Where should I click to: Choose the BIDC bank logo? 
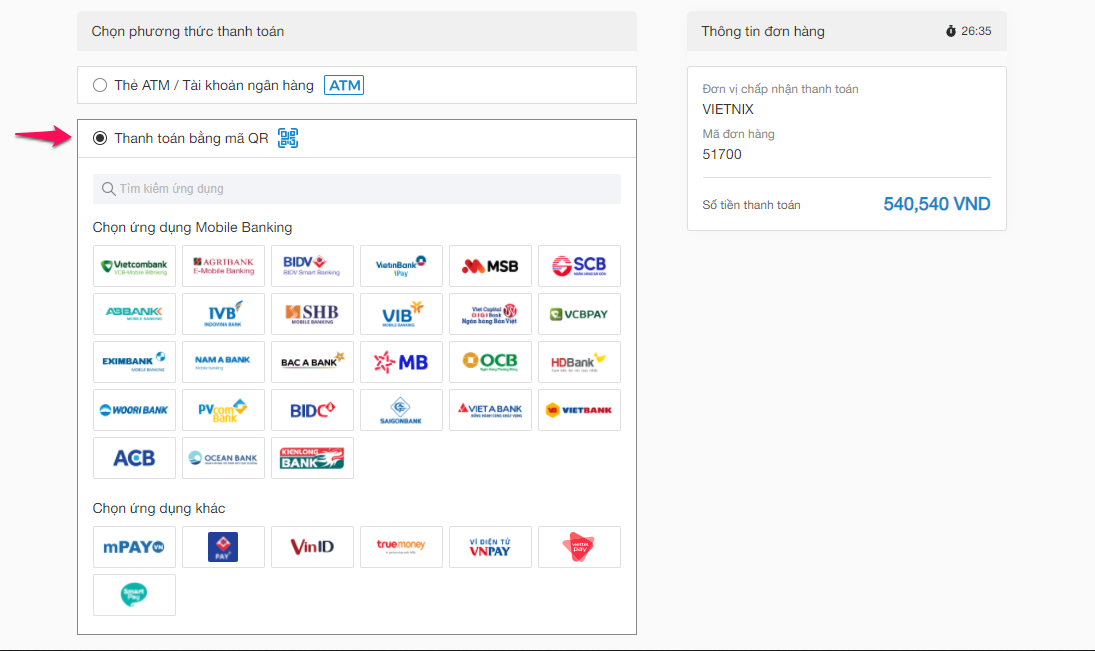pos(312,410)
